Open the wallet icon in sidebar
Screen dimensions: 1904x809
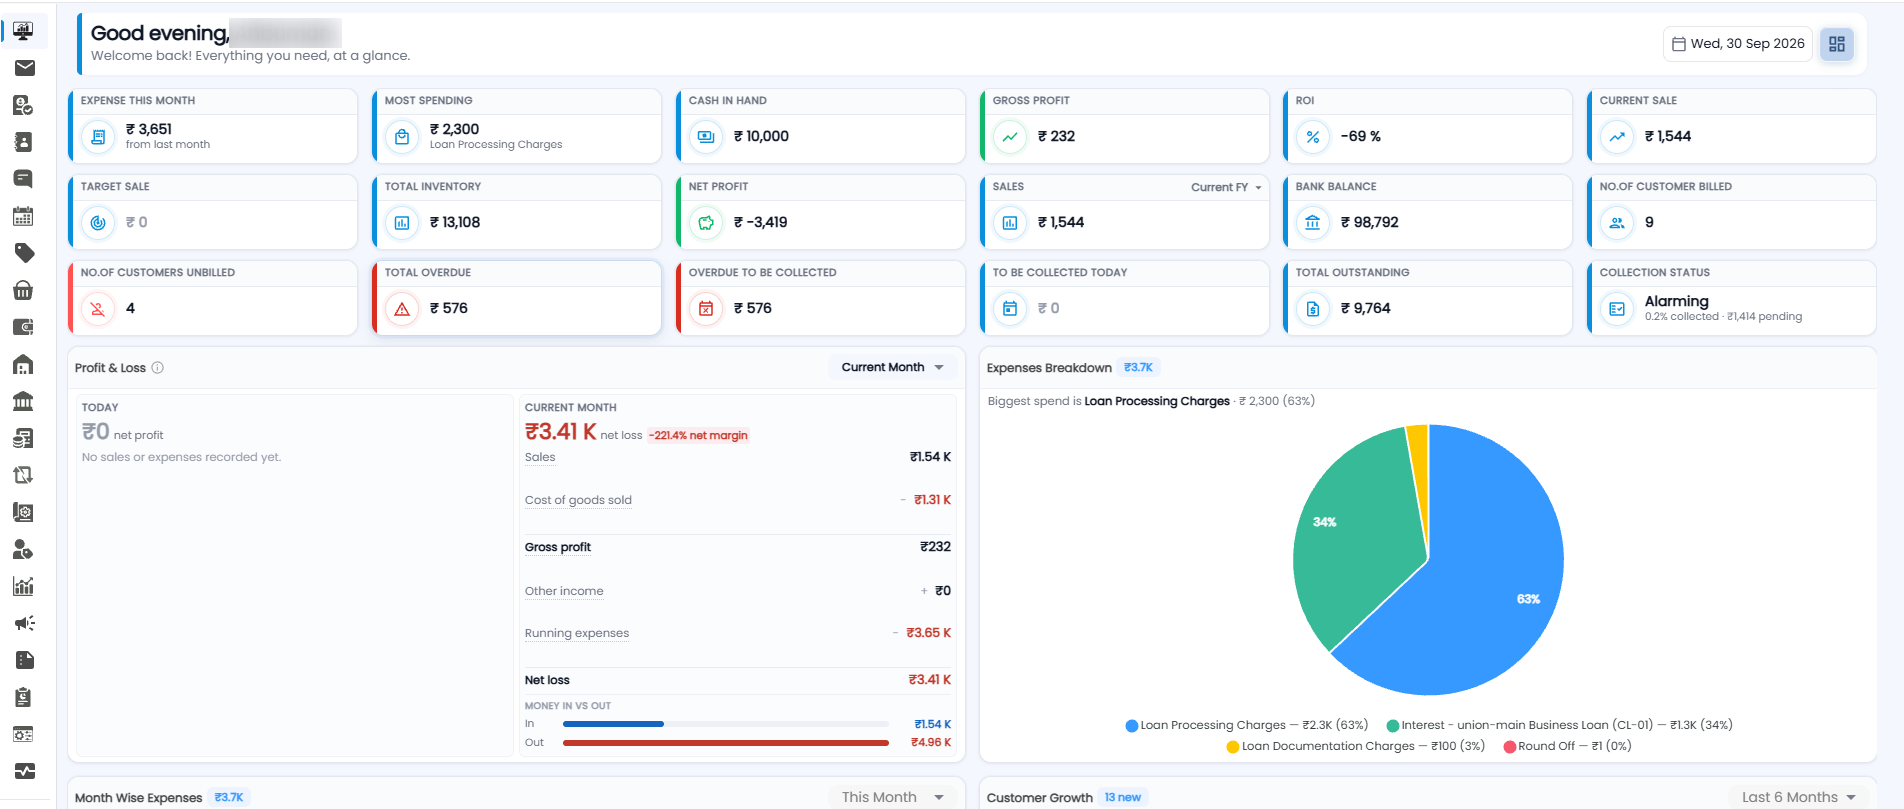(23, 327)
